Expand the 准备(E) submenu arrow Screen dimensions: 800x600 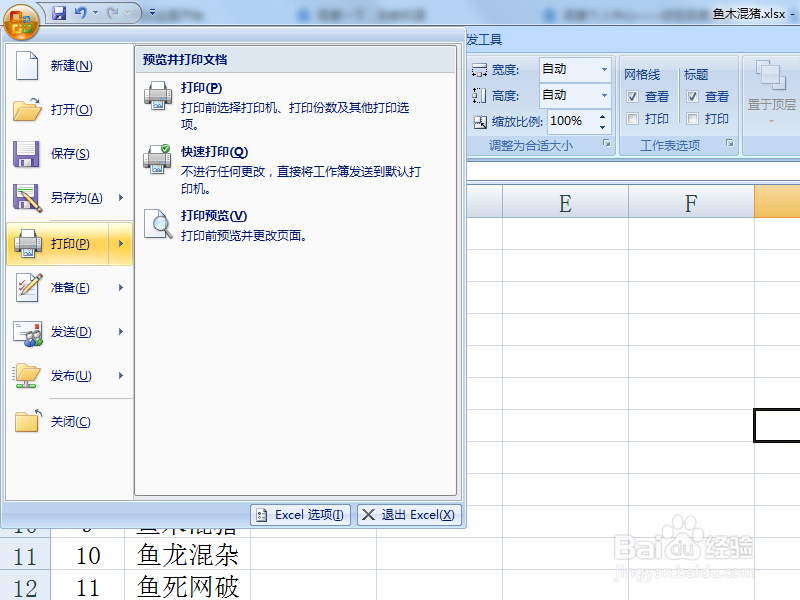pos(121,288)
